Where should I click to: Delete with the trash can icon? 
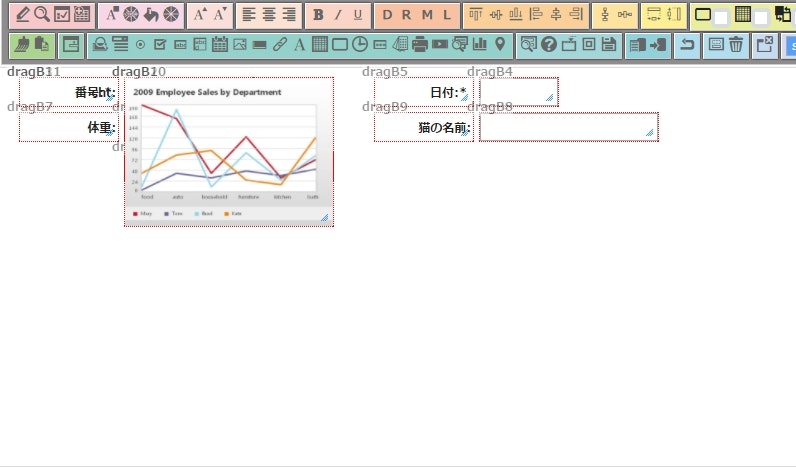(x=736, y=45)
